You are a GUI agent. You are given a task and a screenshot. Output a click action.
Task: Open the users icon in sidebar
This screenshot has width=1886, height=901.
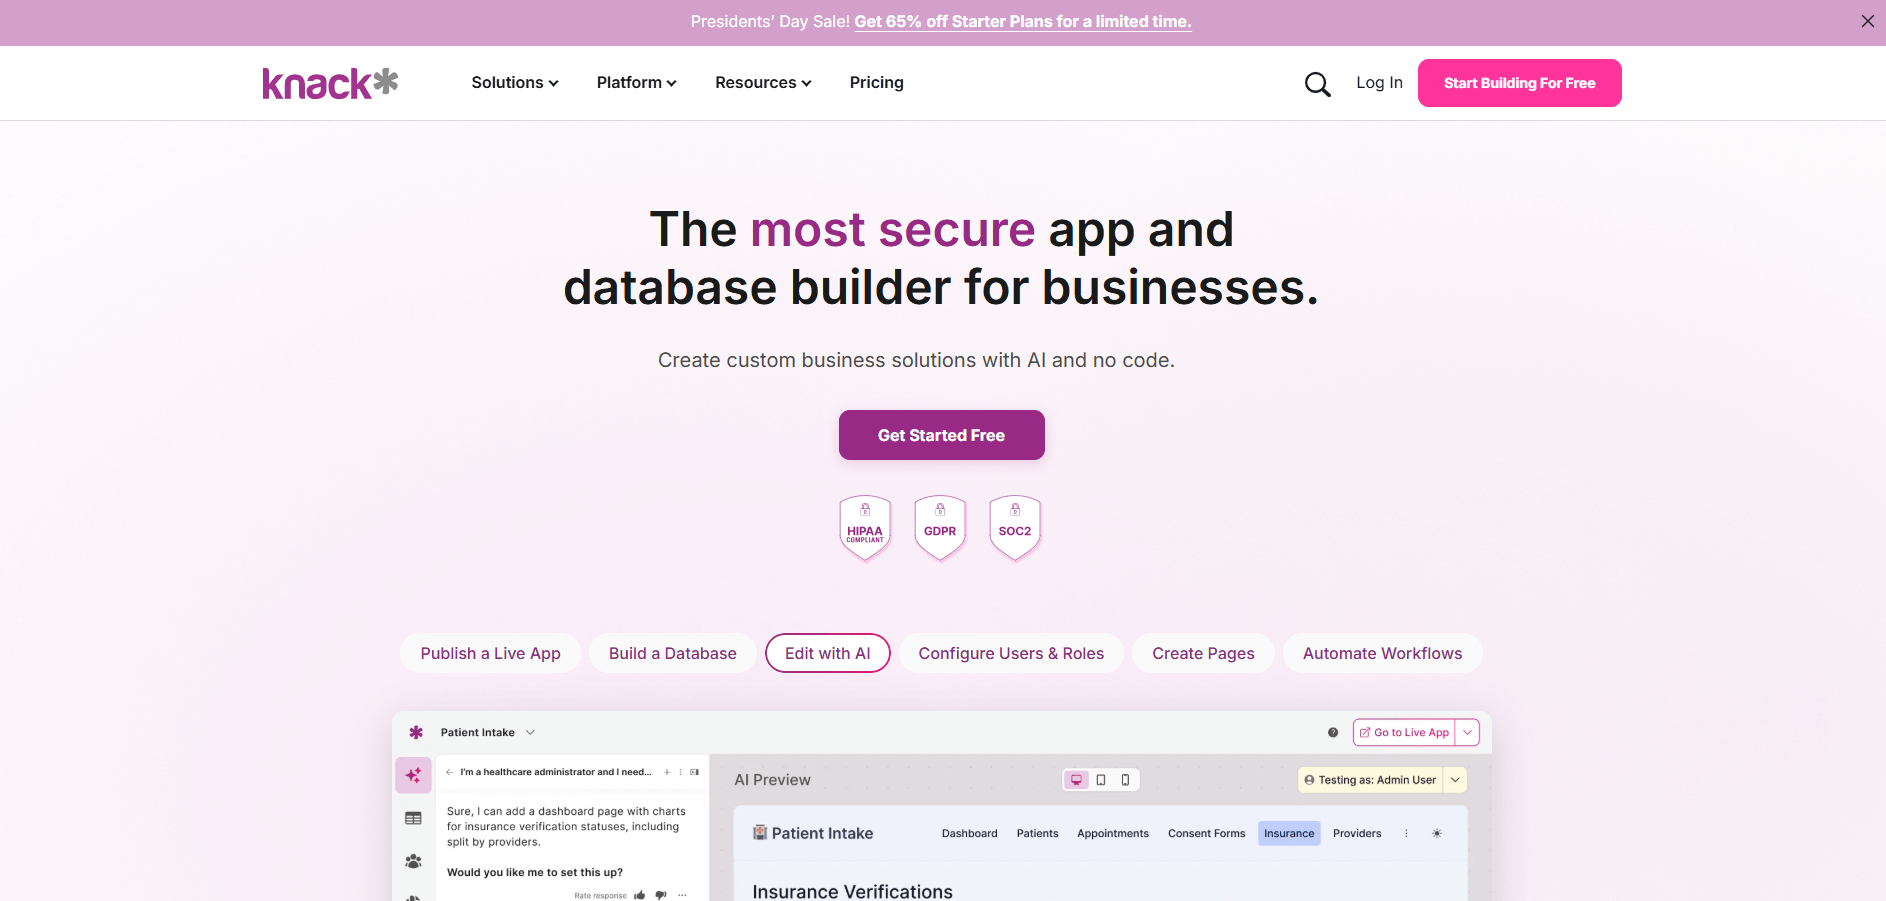tap(413, 861)
